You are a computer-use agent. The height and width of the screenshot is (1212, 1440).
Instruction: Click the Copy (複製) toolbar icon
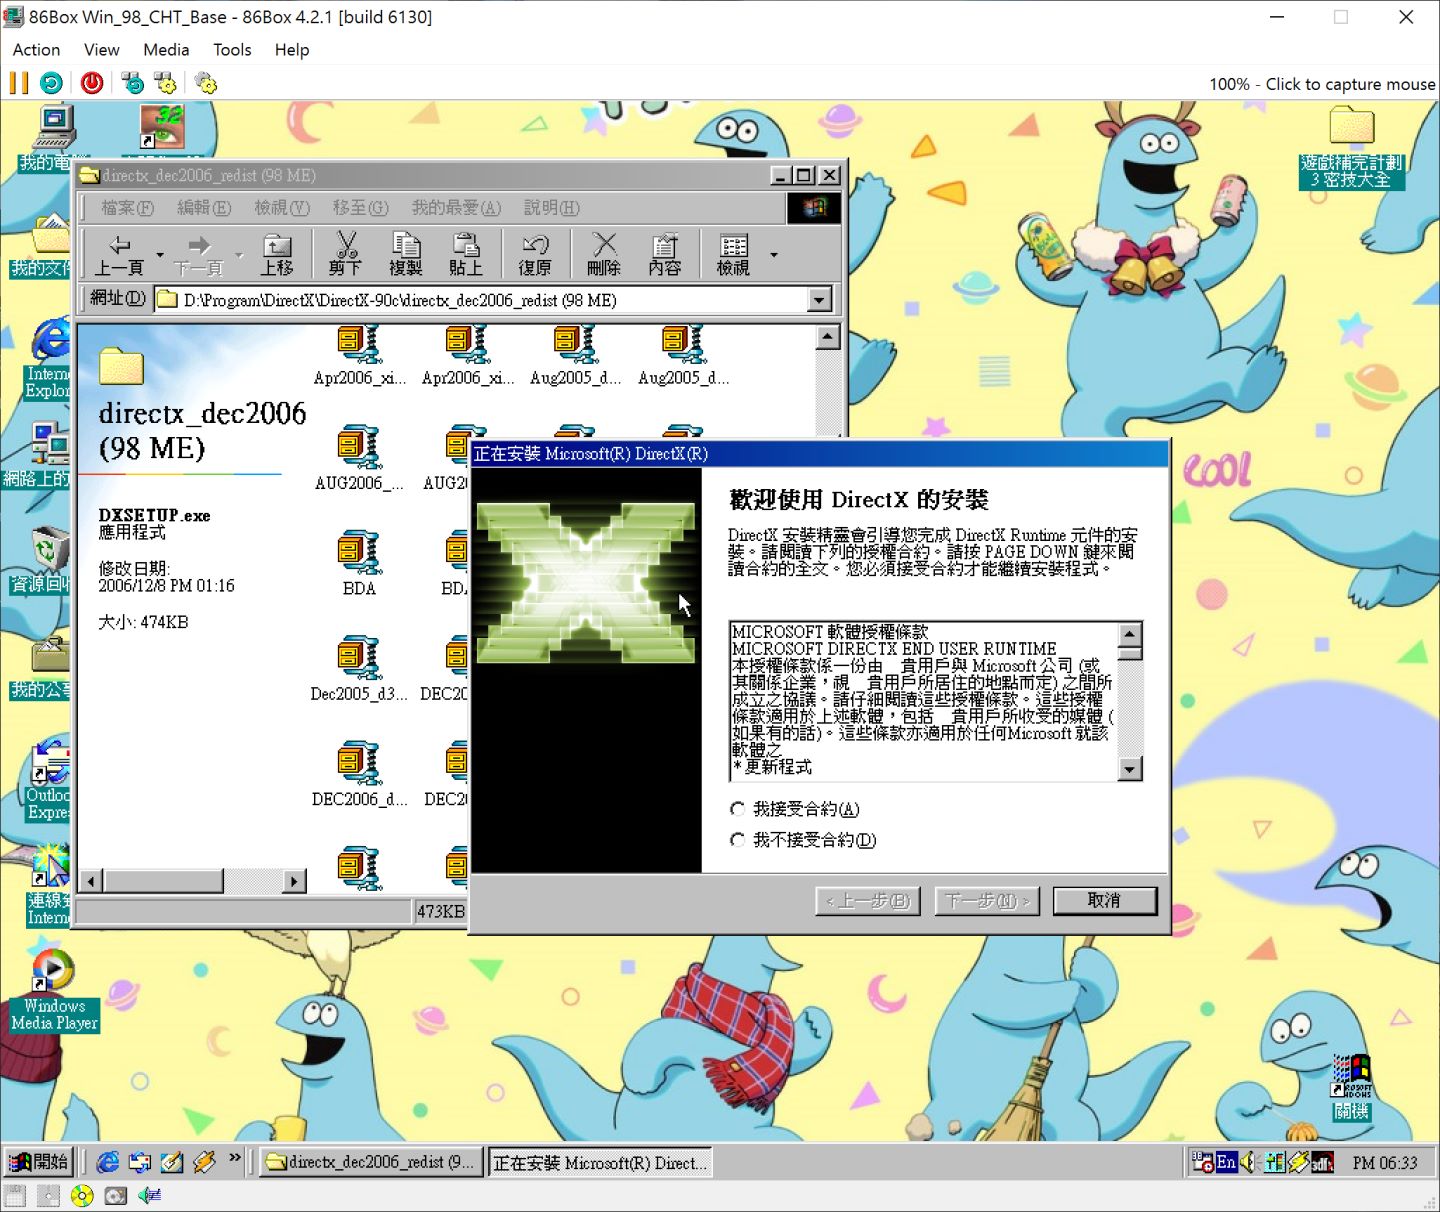tap(405, 254)
